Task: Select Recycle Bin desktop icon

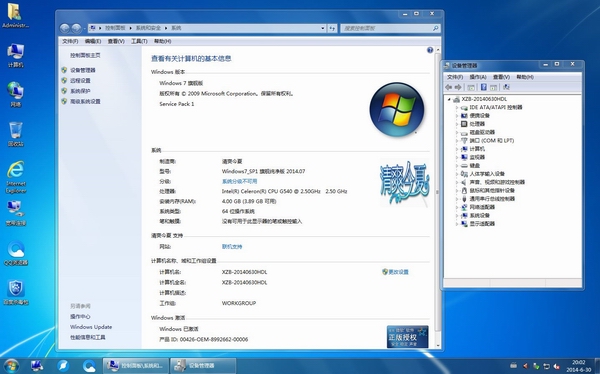Action: pos(15,134)
